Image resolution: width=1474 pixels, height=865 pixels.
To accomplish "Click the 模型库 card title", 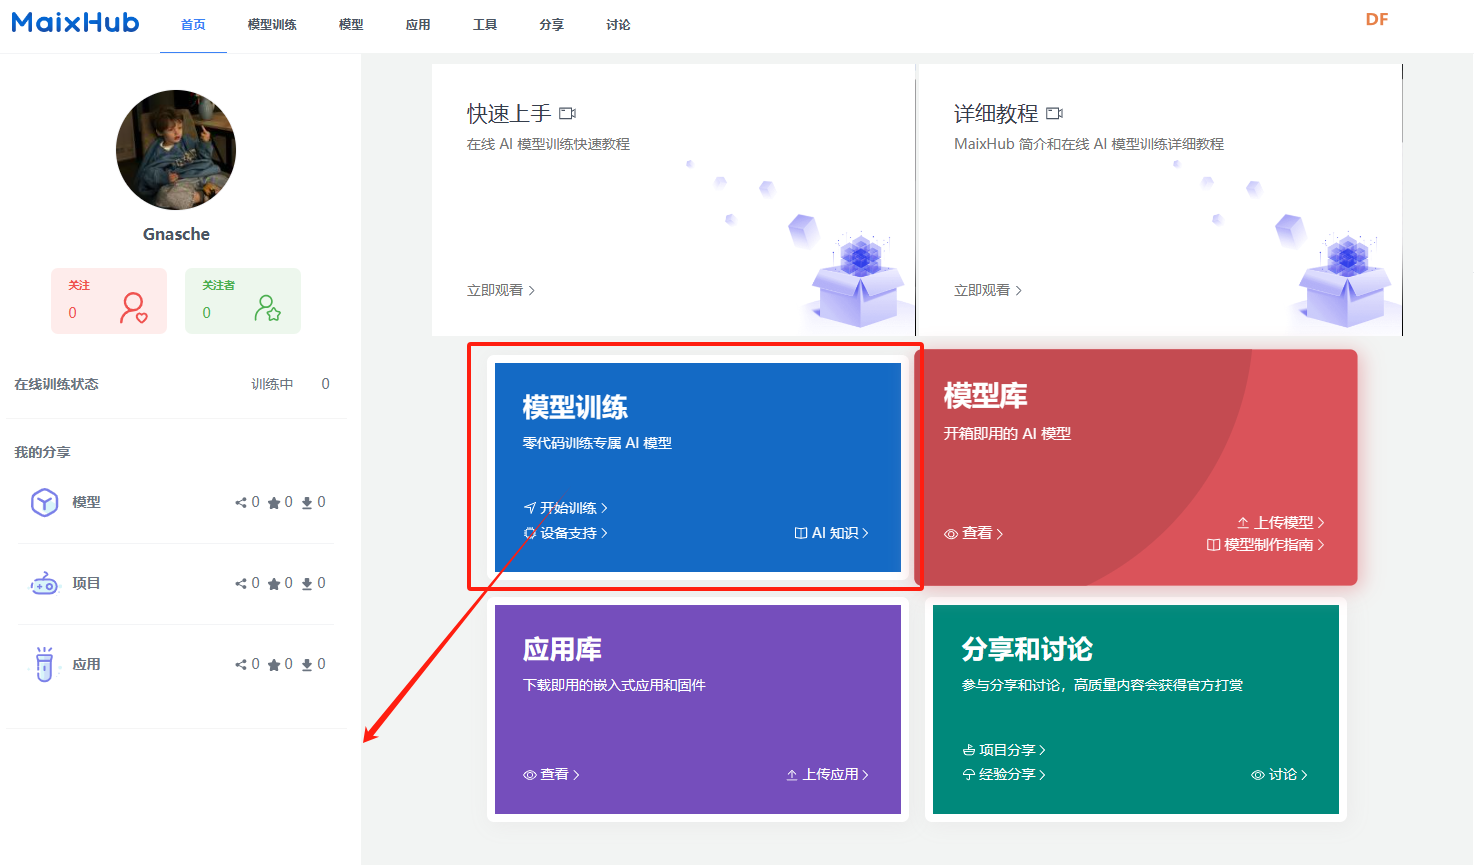I will tap(986, 396).
